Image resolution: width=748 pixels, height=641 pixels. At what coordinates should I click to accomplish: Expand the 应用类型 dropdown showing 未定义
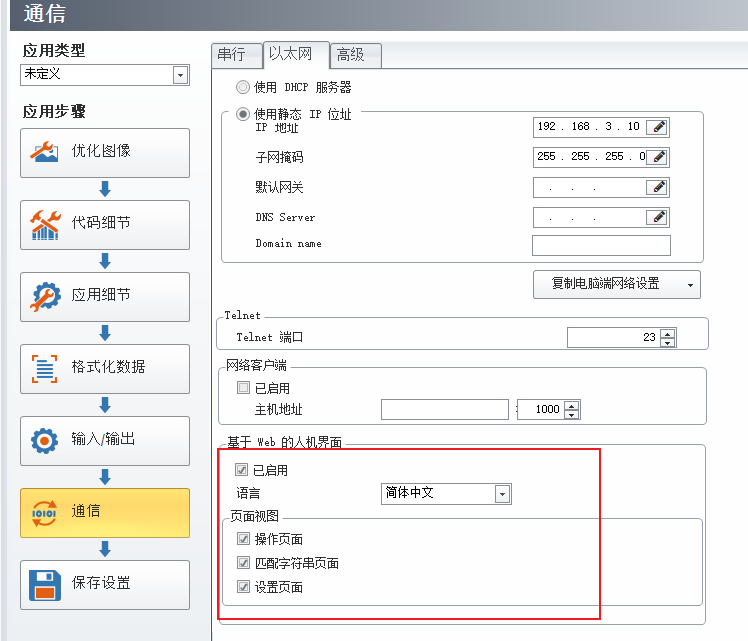click(x=180, y=75)
